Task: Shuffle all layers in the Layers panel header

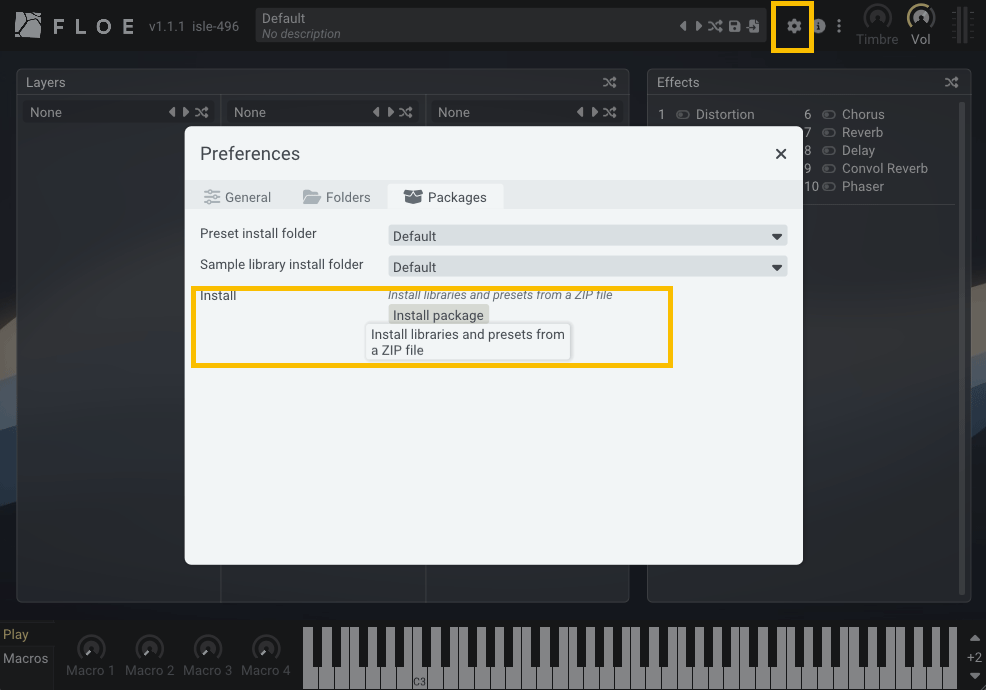Action: pyautogui.click(x=610, y=83)
